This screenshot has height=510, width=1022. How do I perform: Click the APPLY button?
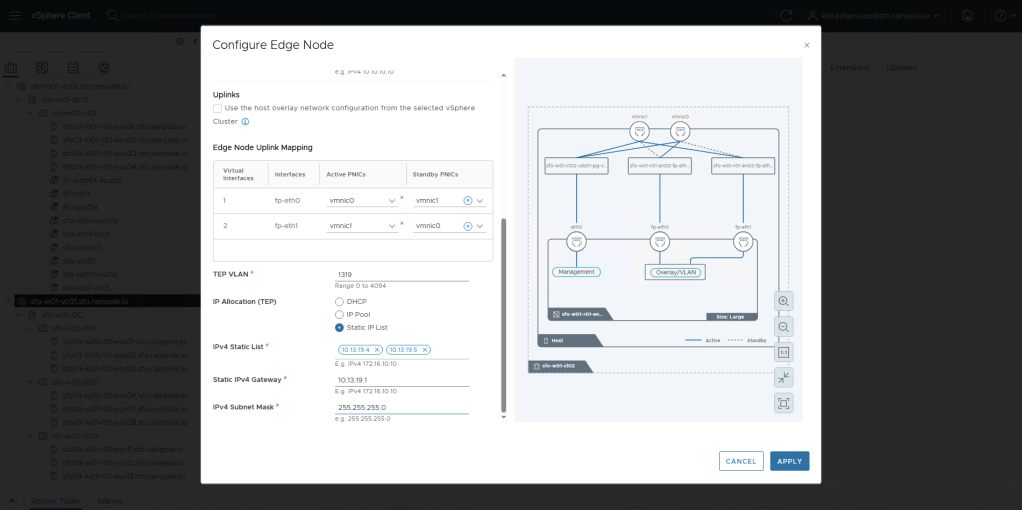click(789, 461)
